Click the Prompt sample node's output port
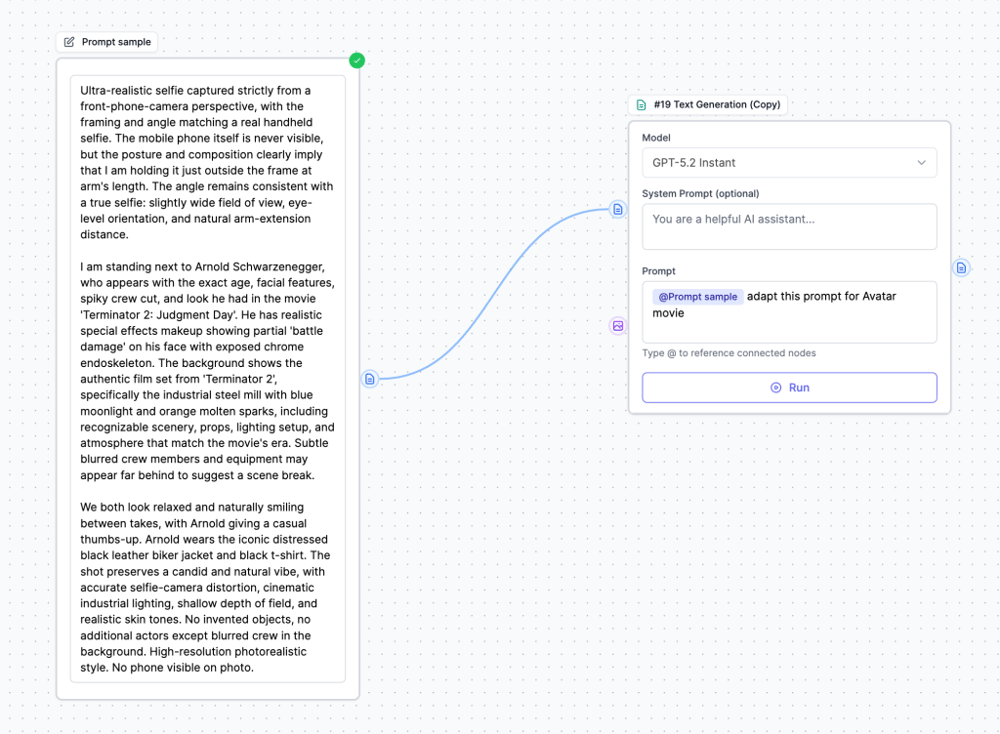The height and width of the screenshot is (734, 1000). click(370, 379)
